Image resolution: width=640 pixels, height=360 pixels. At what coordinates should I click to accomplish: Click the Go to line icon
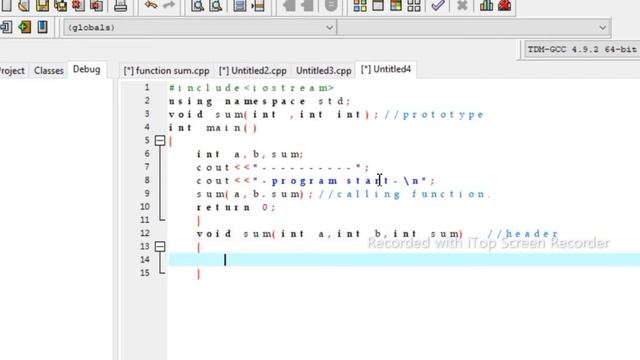pos(258,5)
